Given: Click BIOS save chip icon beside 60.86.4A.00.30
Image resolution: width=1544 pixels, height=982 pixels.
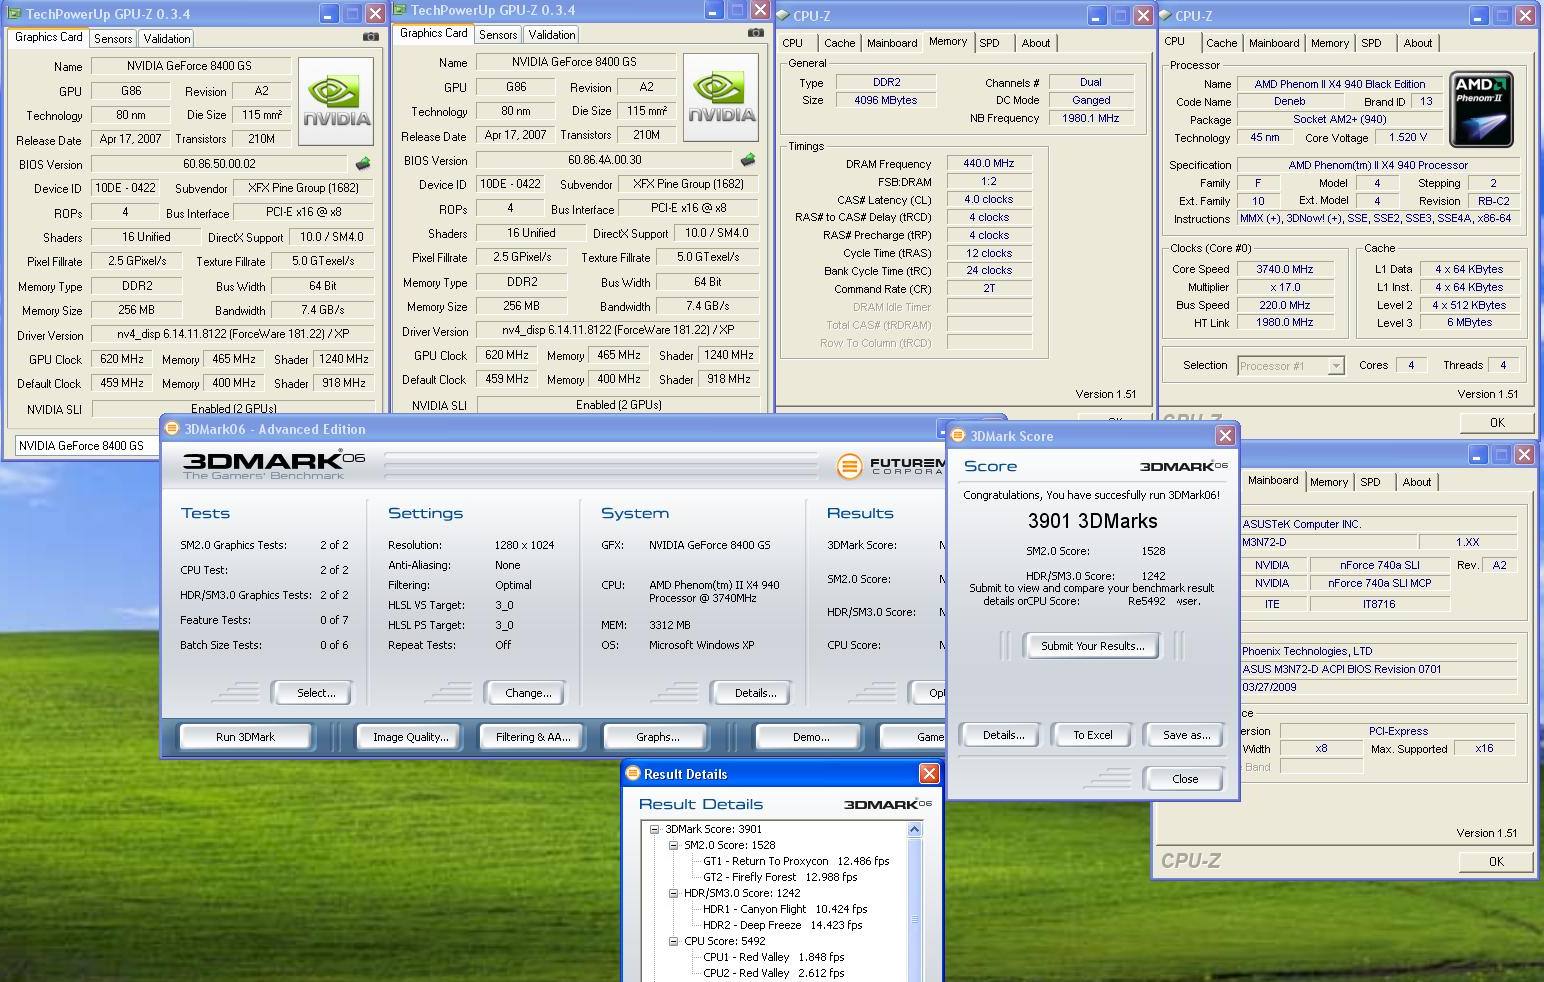Looking at the screenshot, I should pyautogui.click(x=747, y=160).
